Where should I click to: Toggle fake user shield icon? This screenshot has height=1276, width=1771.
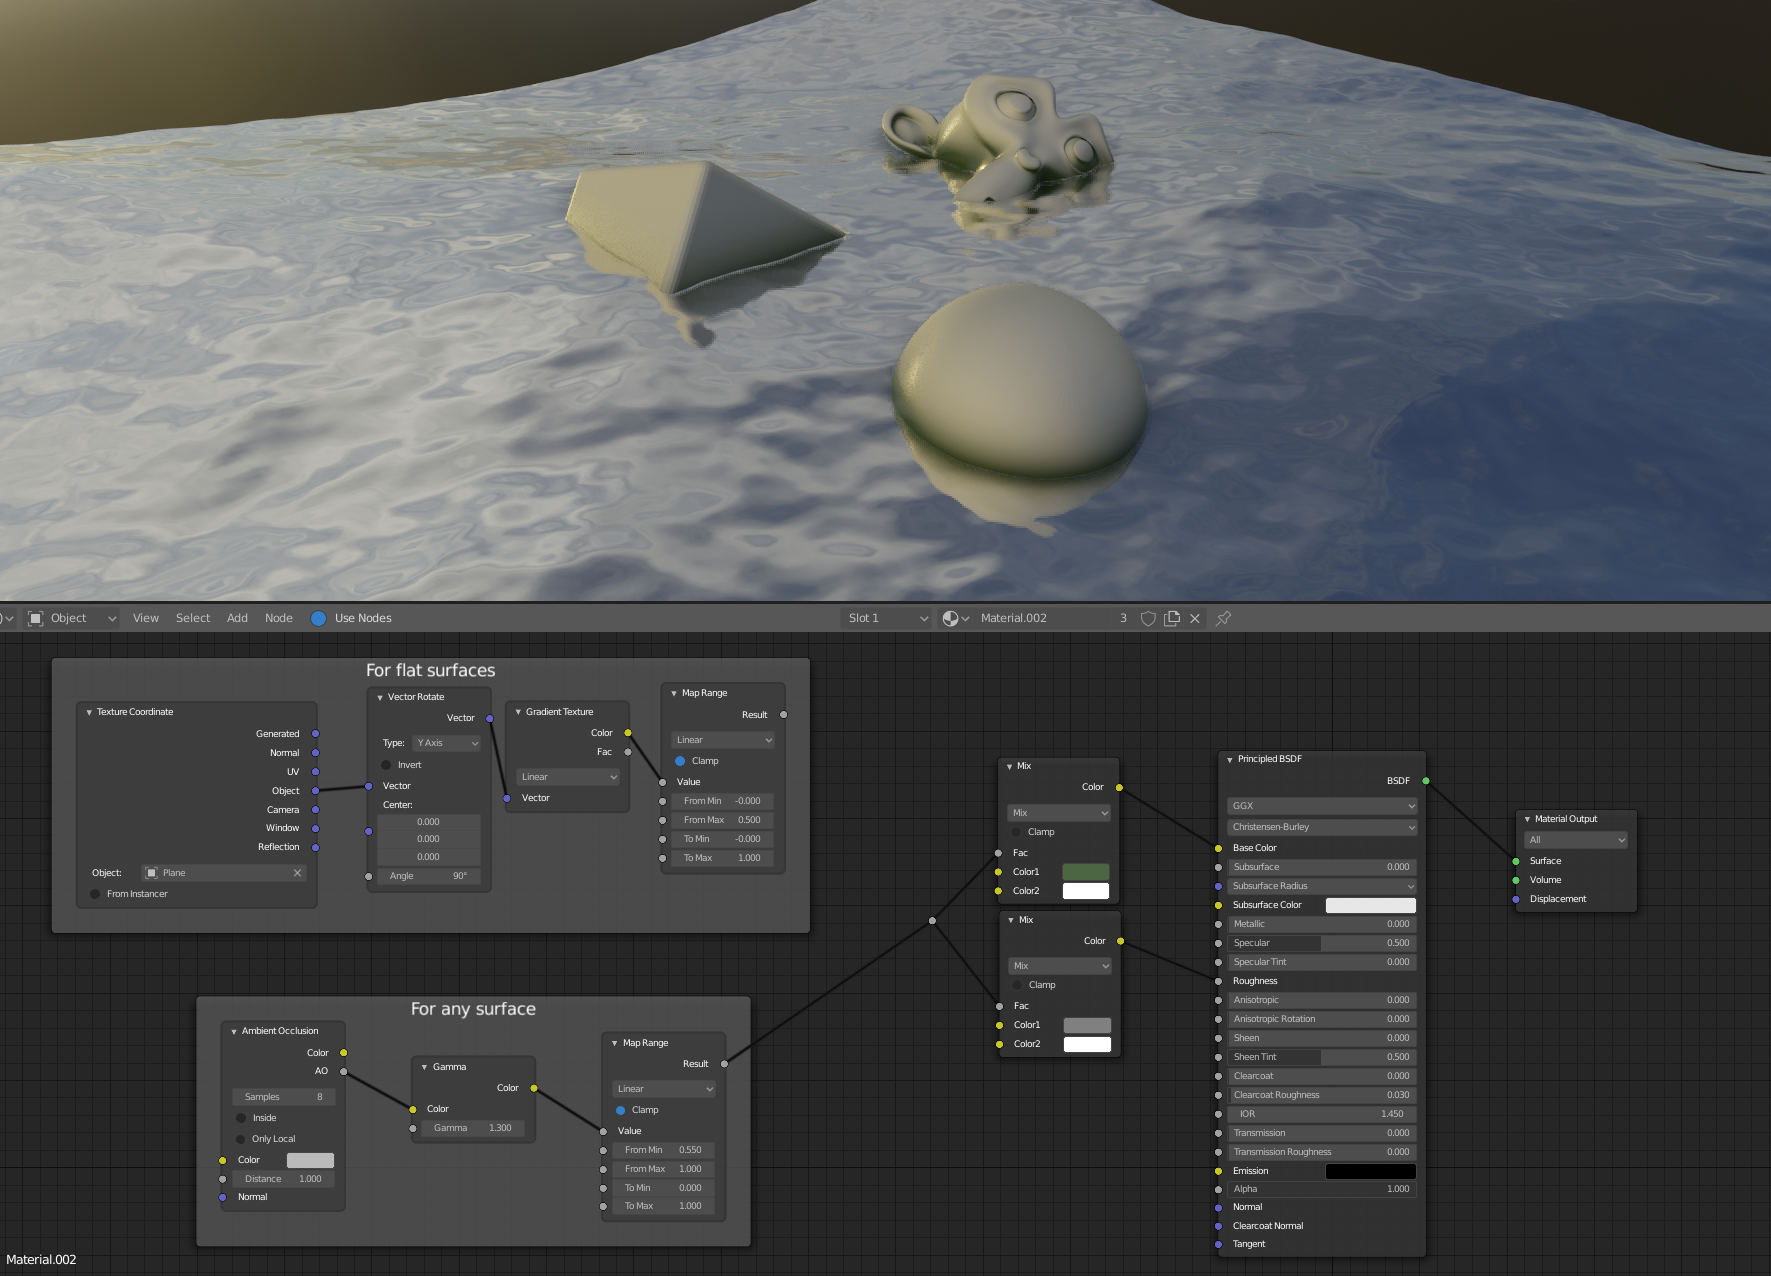pyautogui.click(x=1148, y=618)
